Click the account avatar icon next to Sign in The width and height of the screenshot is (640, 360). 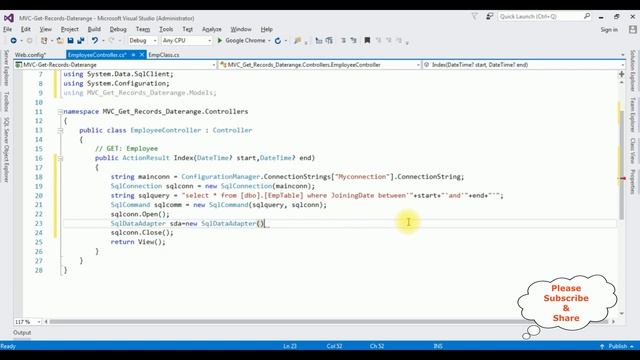[x=633, y=29]
